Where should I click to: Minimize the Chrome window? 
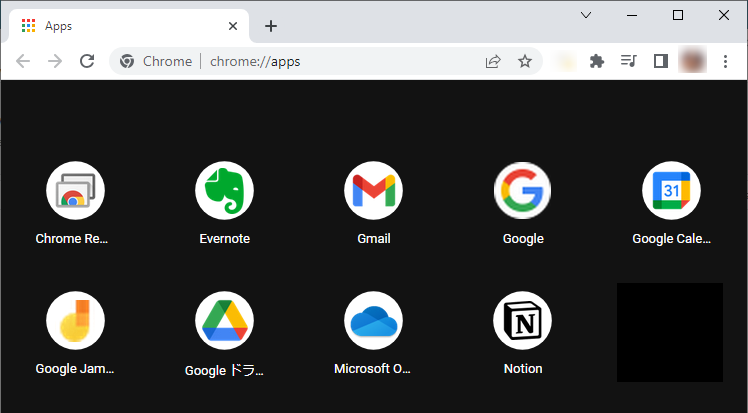click(x=632, y=15)
